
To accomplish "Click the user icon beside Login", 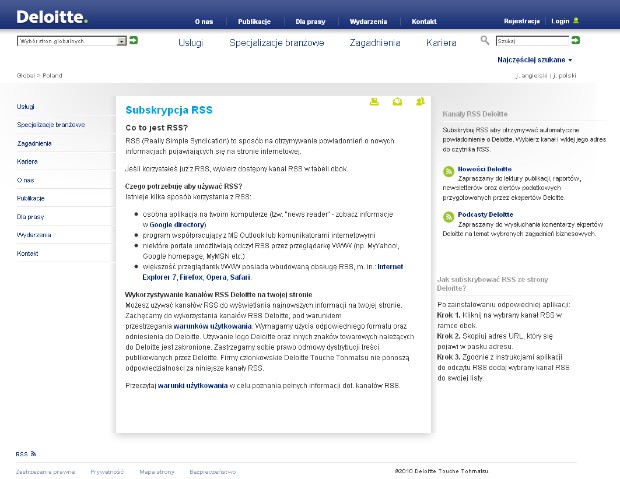I will tap(576, 21).
